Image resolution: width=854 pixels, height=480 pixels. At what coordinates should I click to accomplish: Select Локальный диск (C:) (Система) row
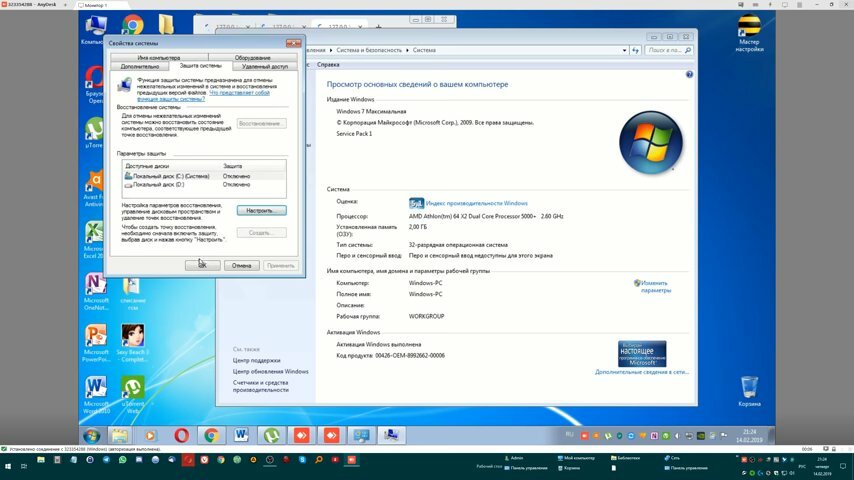pyautogui.click(x=204, y=176)
